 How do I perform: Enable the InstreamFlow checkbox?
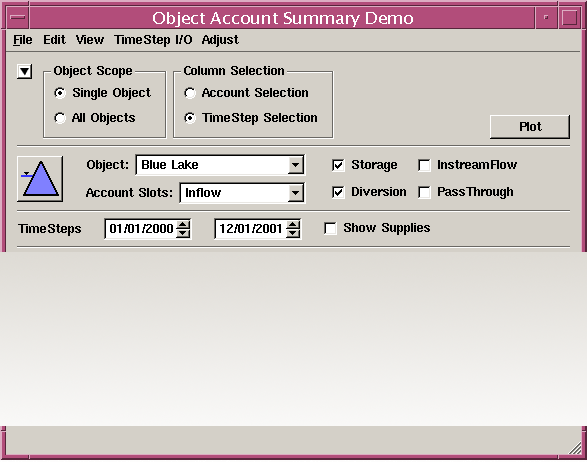coord(424,165)
